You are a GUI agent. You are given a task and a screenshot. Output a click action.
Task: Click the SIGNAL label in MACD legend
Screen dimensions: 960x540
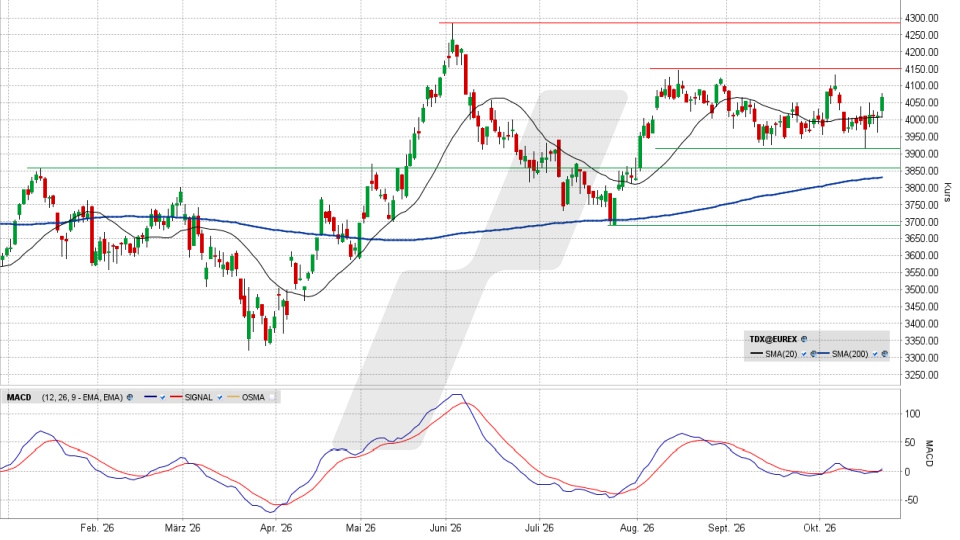coord(198,397)
